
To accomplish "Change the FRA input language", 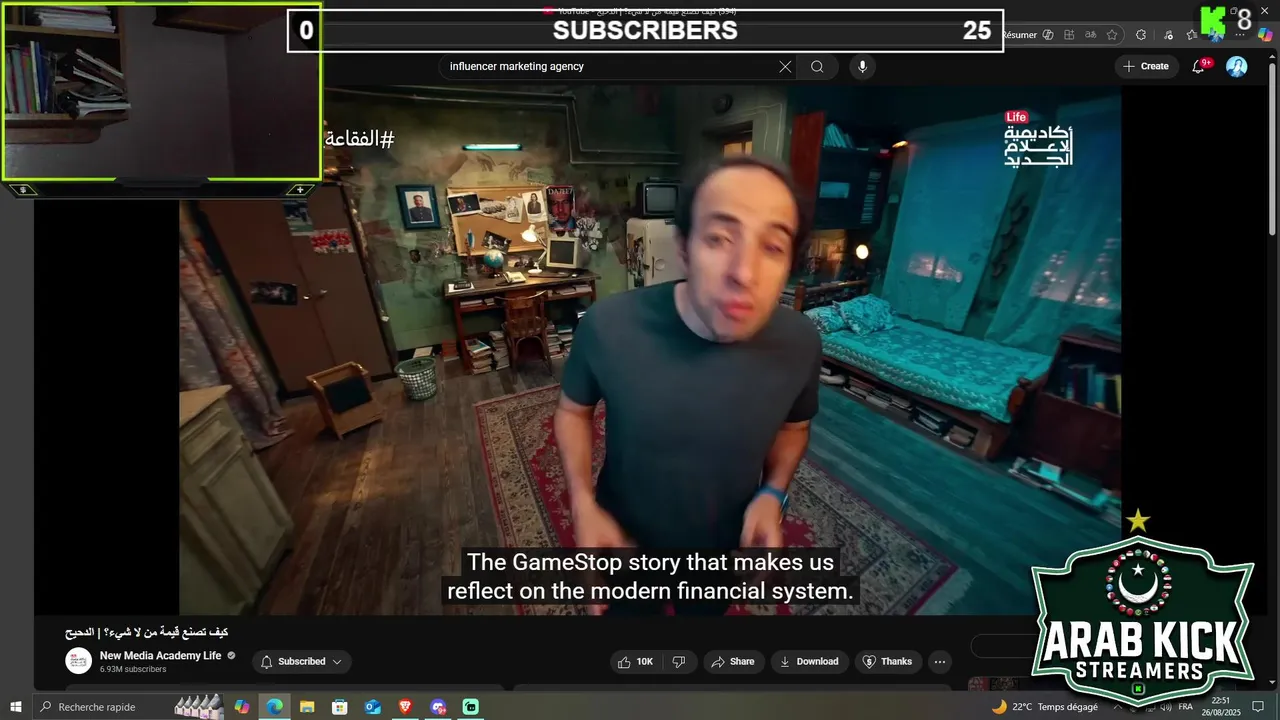I will pyautogui.click(x=1185, y=707).
